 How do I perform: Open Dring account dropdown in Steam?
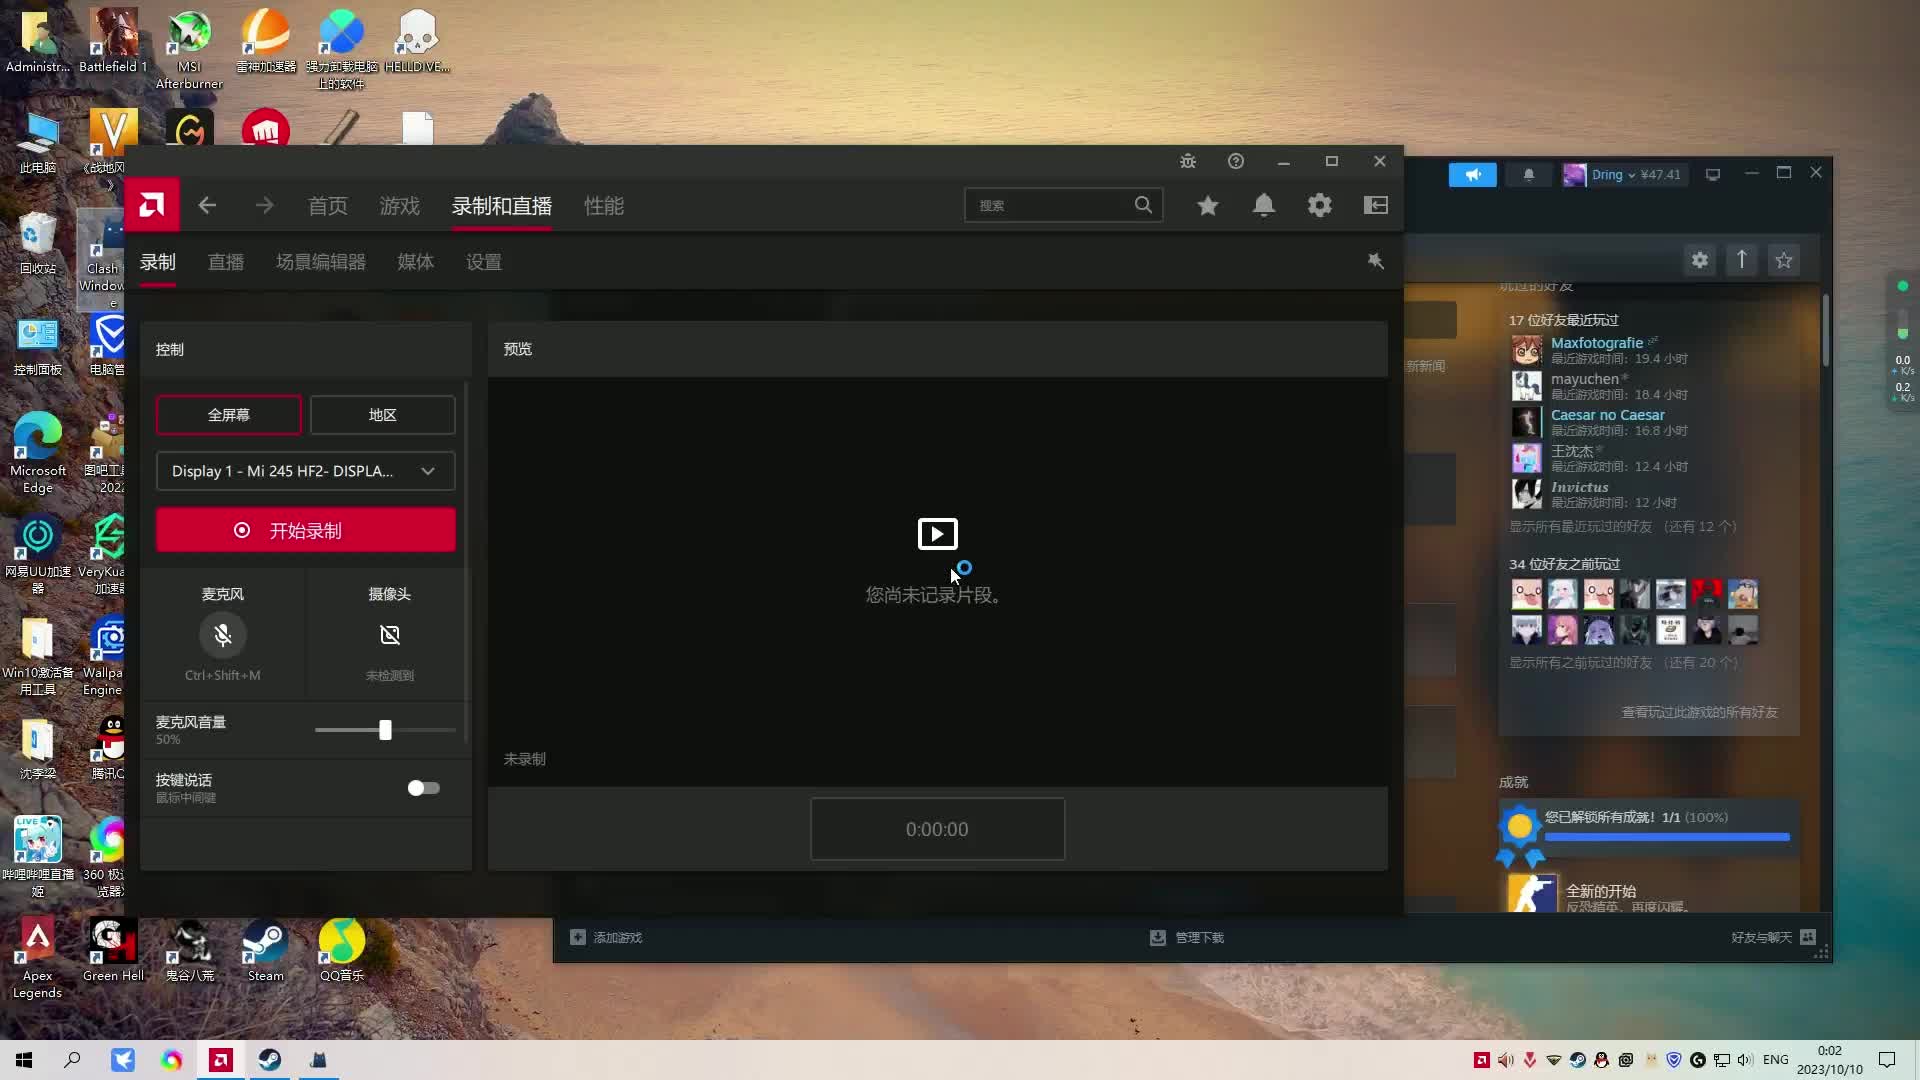[x=1611, y=174]
